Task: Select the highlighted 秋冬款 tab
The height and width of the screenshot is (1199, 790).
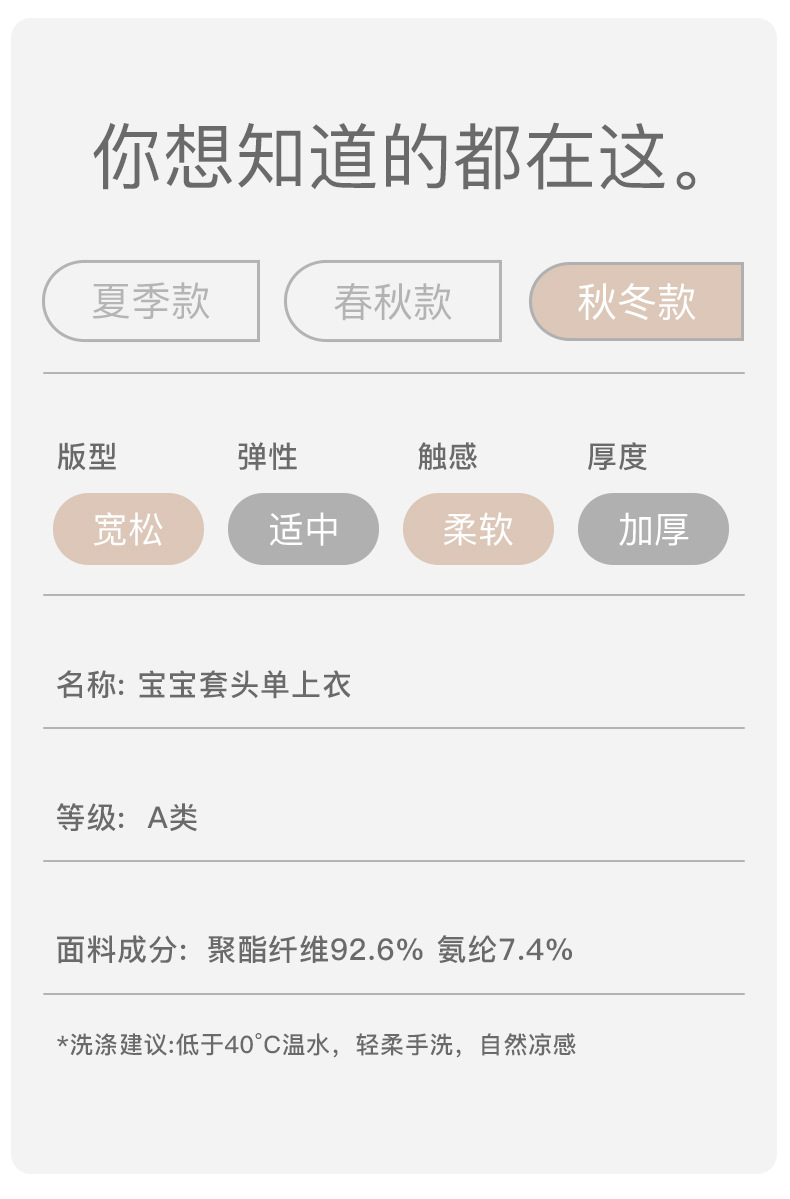Action: pyautogui.click(x=637, y=301)
